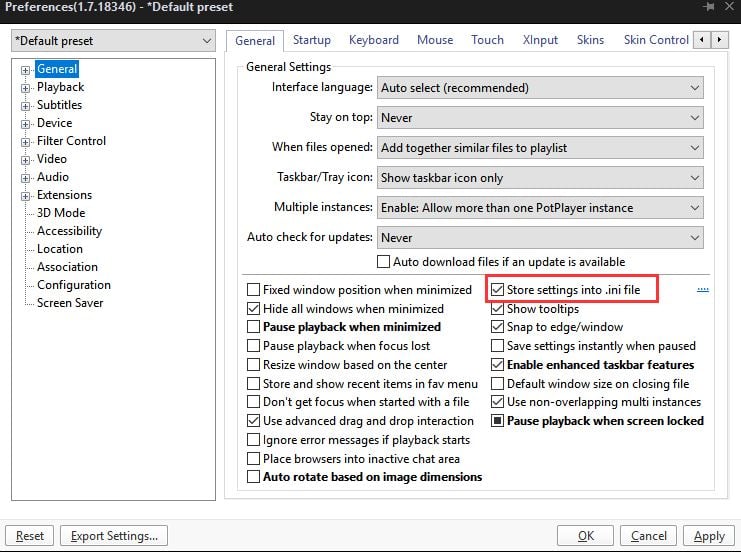The image size is (741, 552).
Task: Switch to the Startup tab
Action: 311,40
